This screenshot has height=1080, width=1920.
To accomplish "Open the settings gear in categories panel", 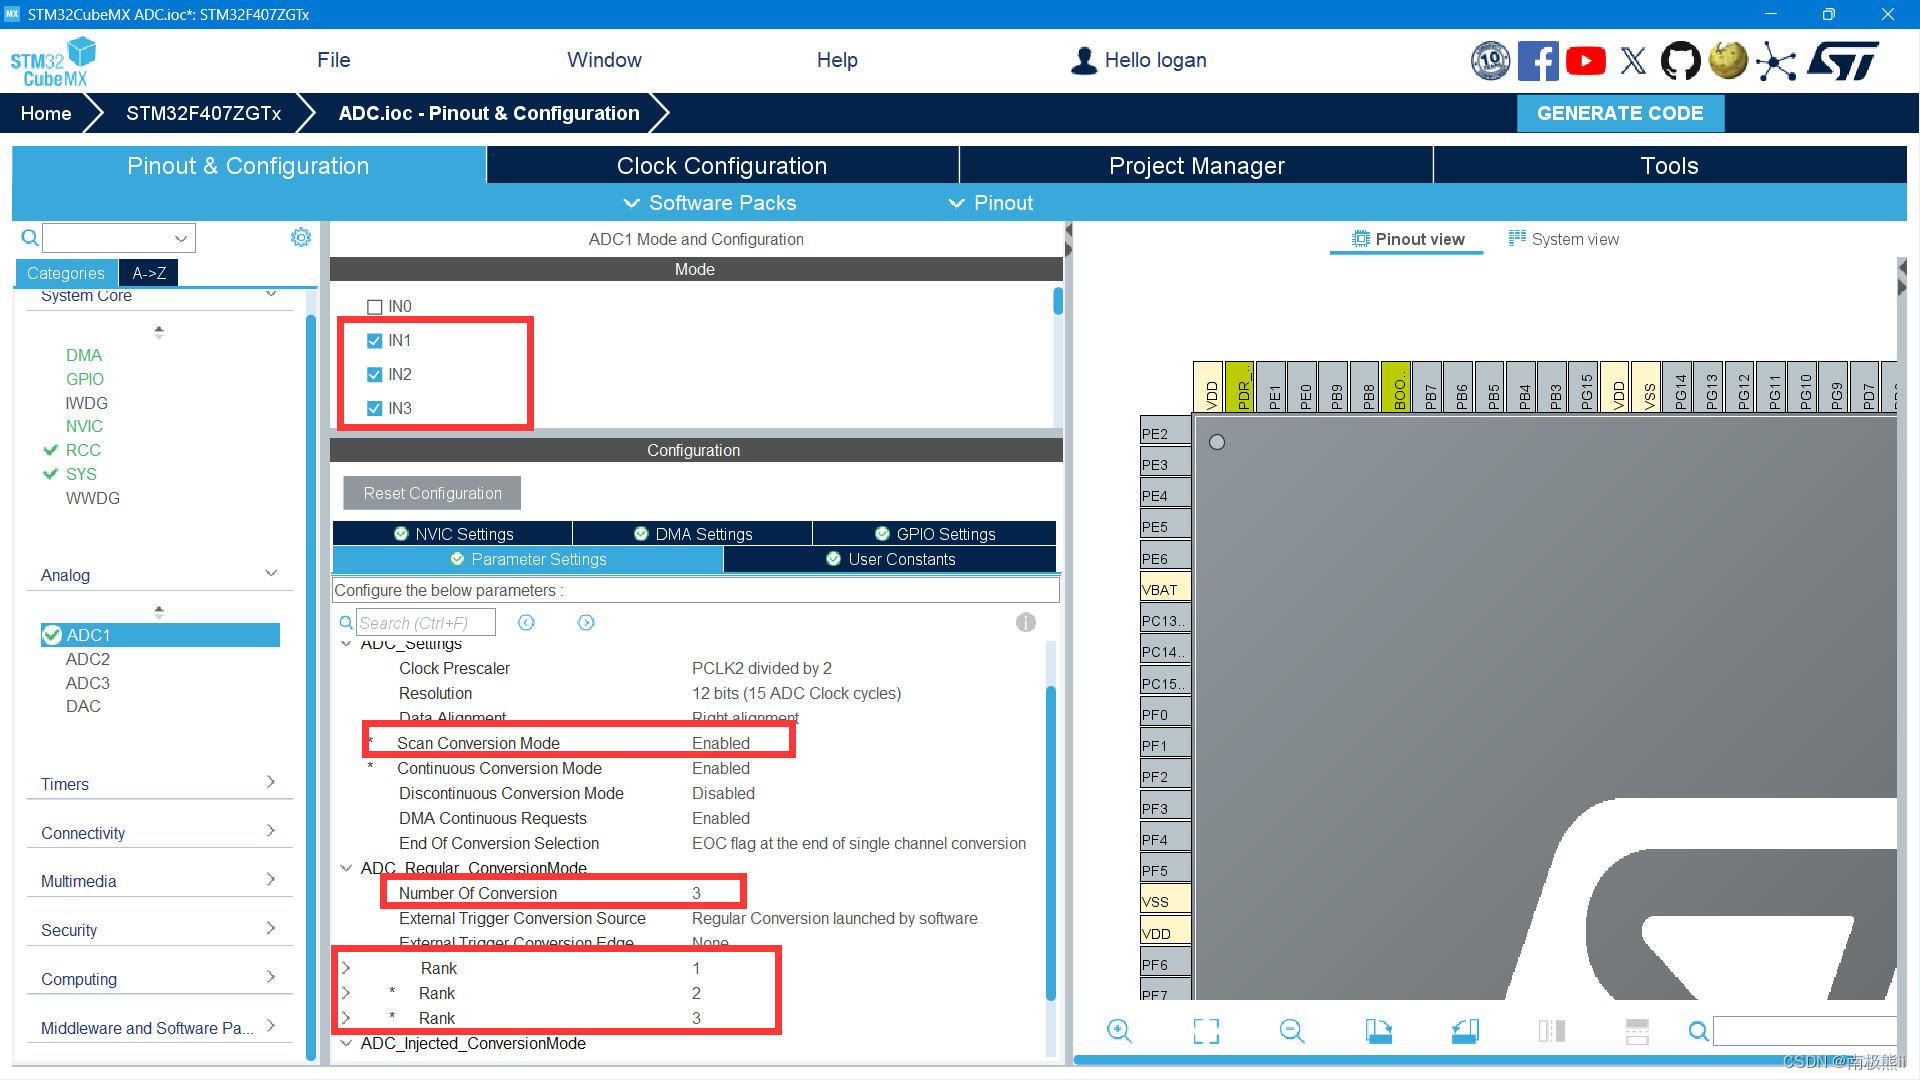I will pos(300,238).
